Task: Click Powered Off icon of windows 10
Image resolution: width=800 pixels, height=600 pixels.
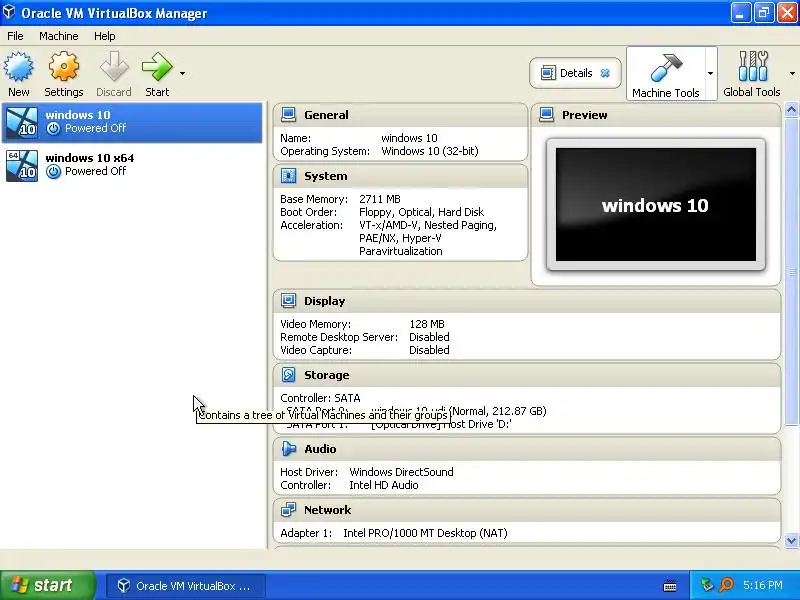Action: 53,129
